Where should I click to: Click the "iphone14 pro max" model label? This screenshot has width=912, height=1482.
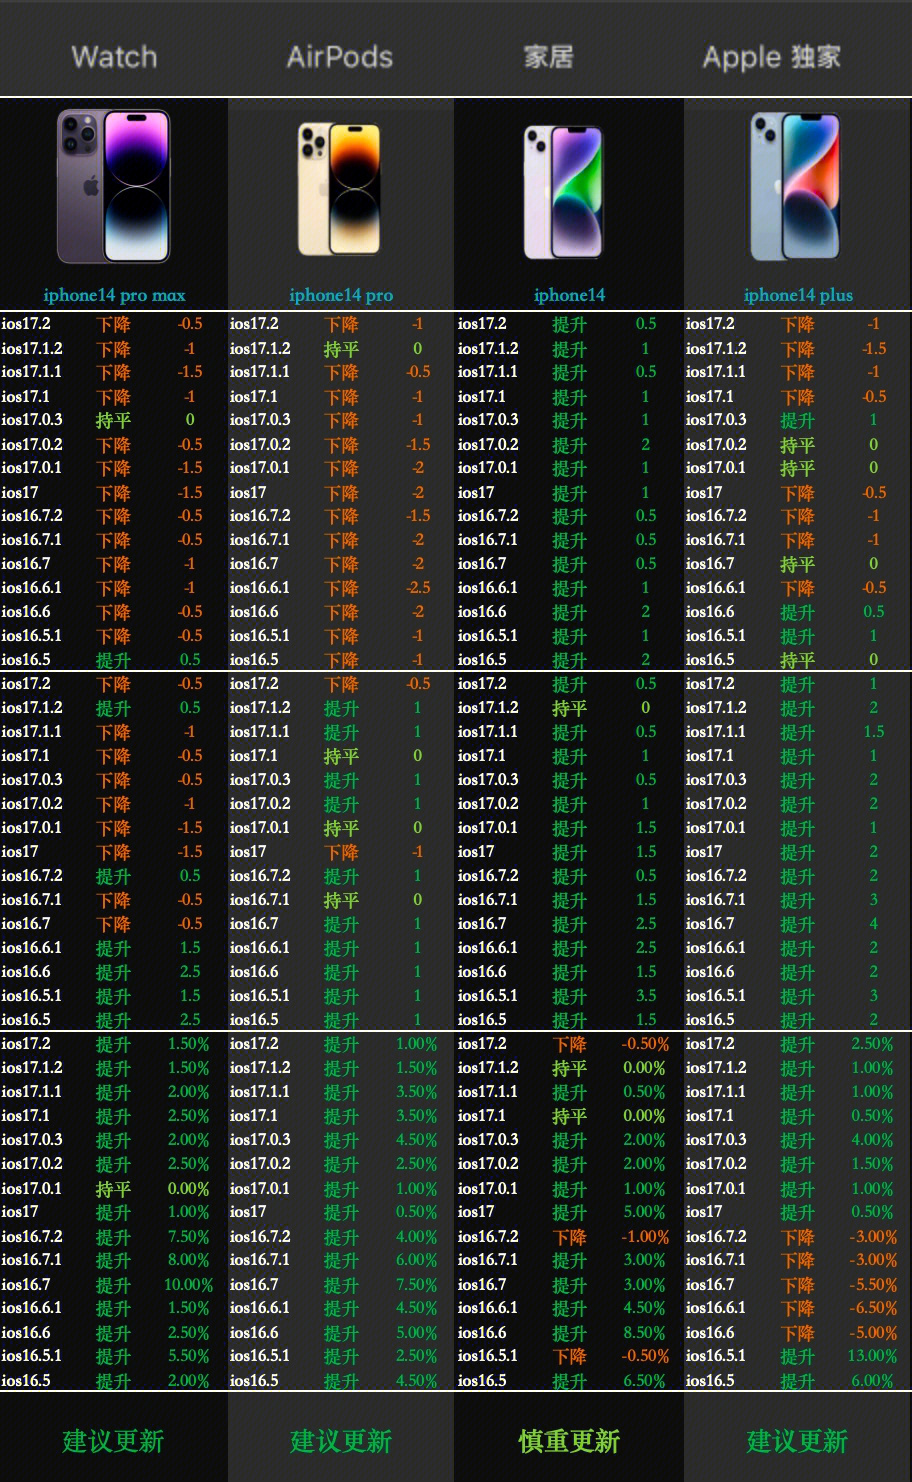point(114,295)
